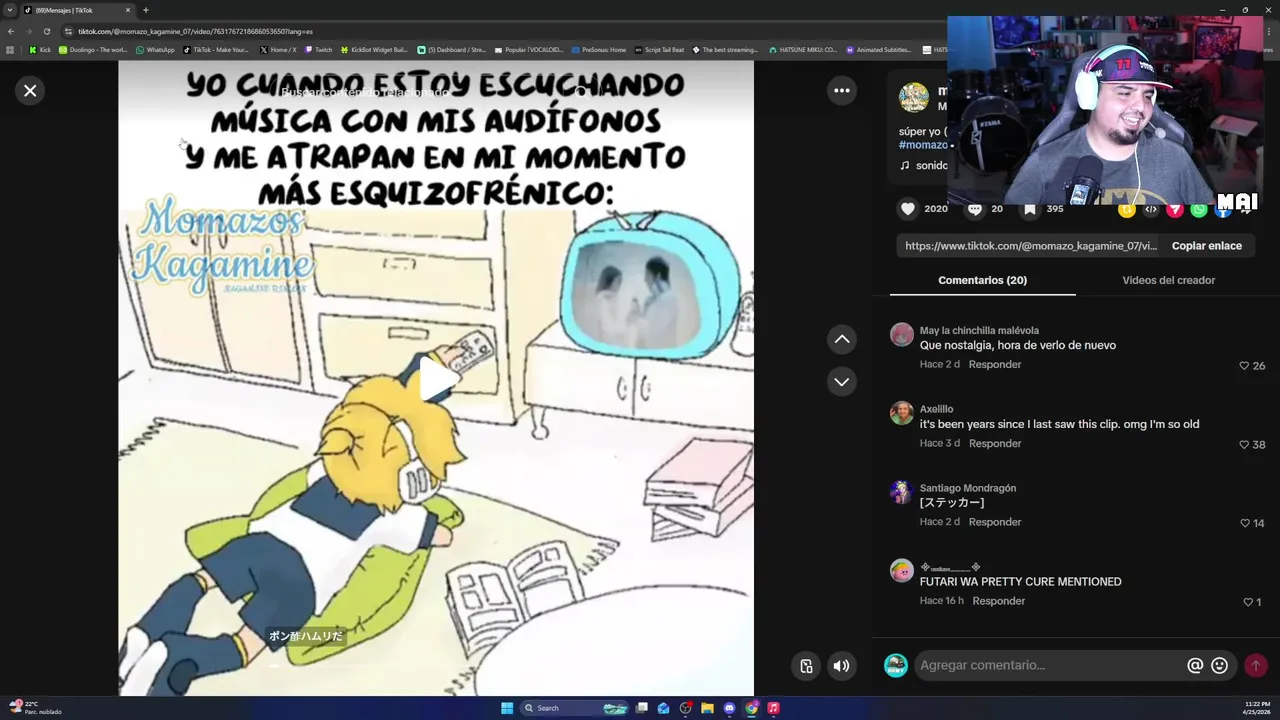Open File Explorer from taskbar
This screenshot has width=1280, height=720.
(x=707, y=708)
